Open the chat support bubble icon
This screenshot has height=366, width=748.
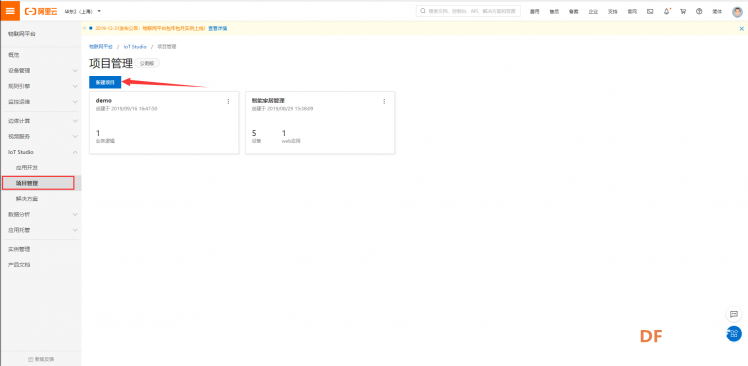point(734,314)
